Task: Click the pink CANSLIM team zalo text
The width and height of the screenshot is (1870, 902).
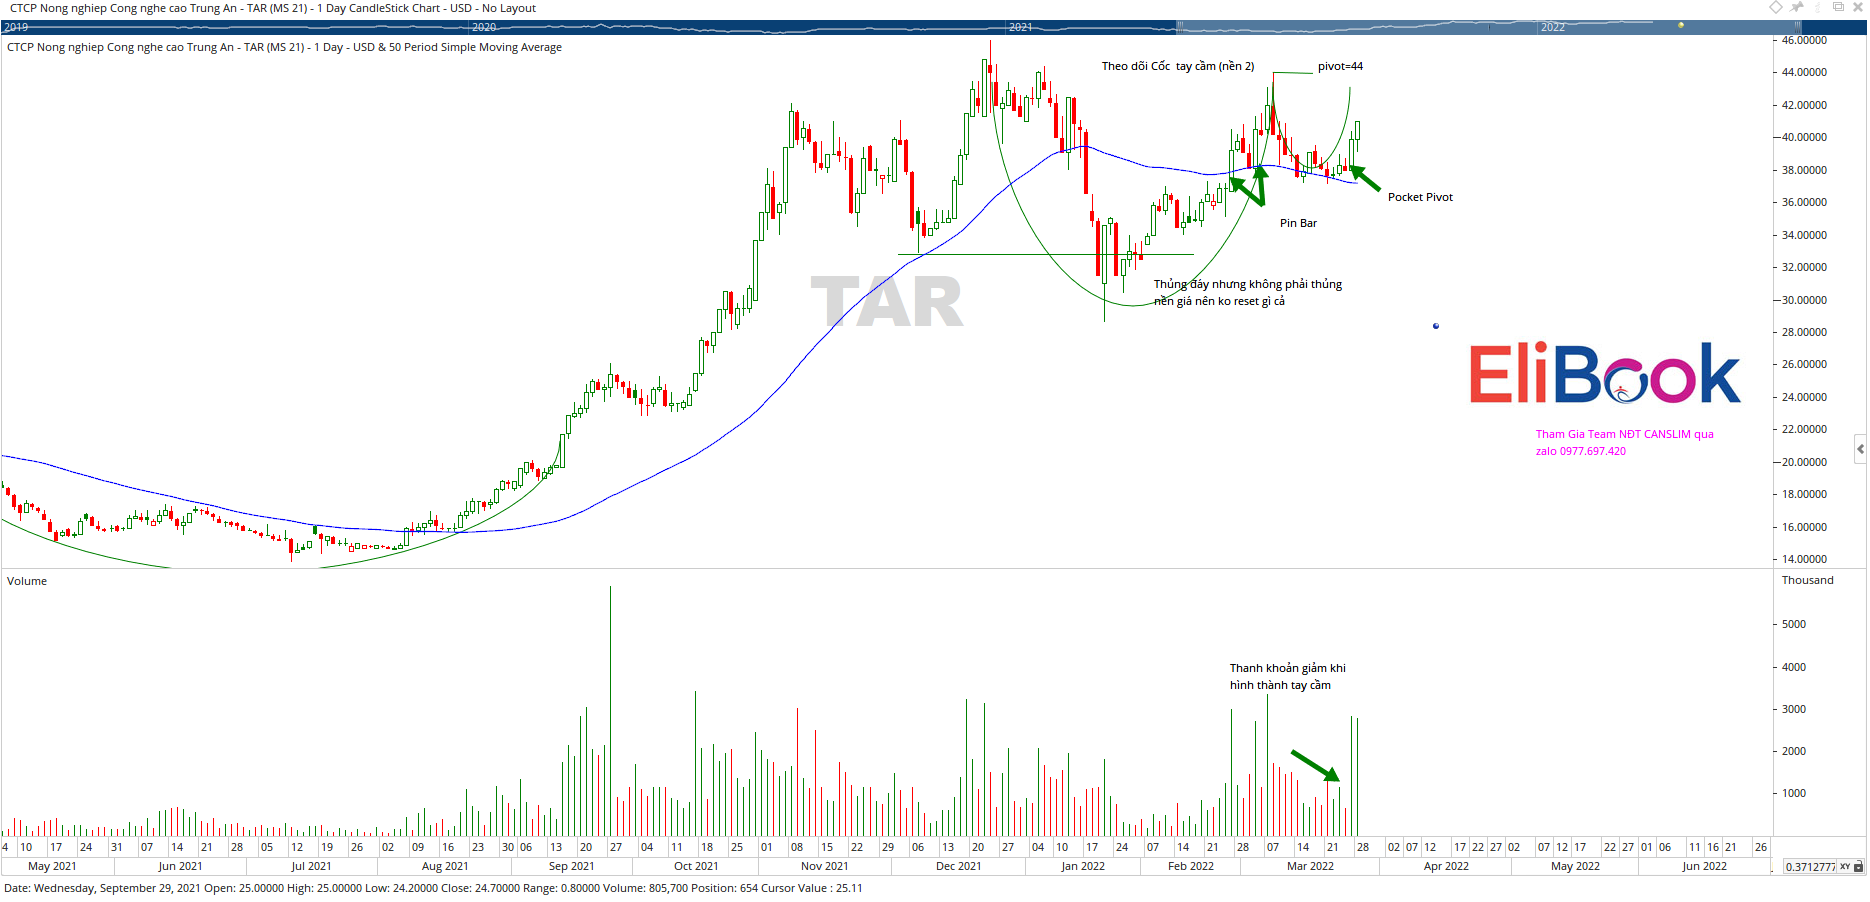Action: 1624,442
